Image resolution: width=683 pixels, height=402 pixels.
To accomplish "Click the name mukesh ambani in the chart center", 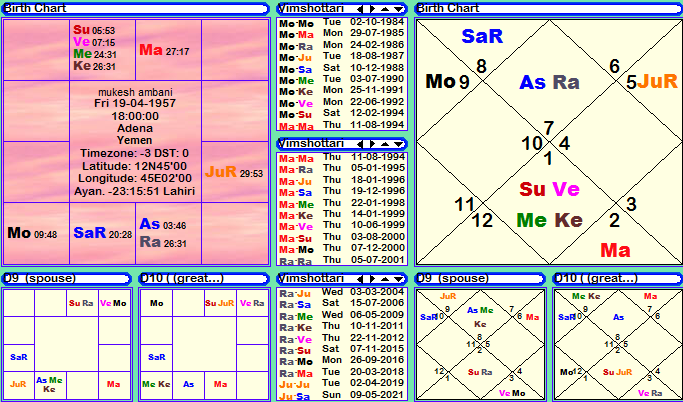I will pos(135,92).
